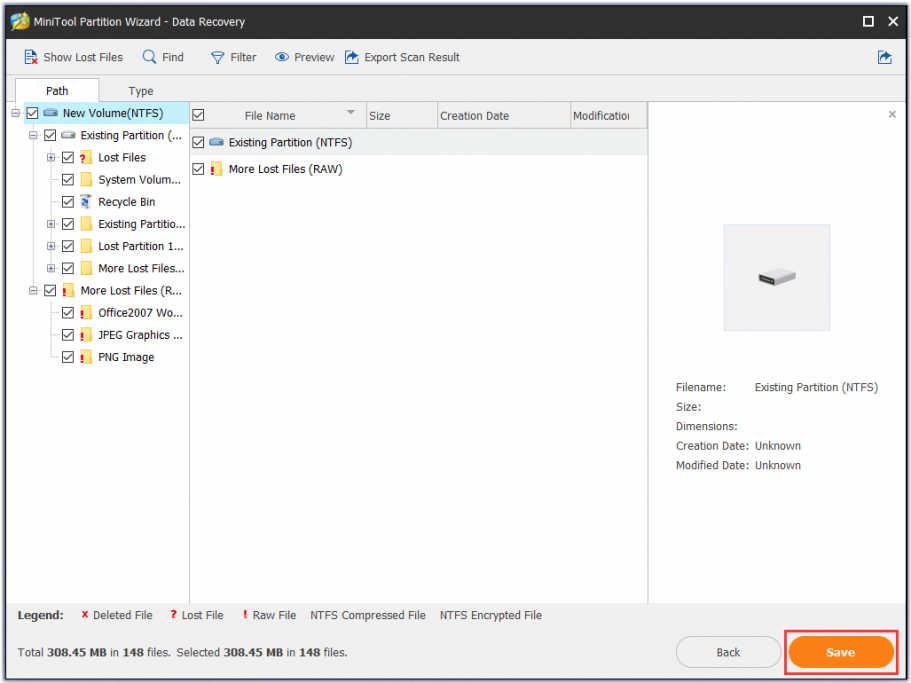Click the Show Lost Files icon

(x=30, y=57)
